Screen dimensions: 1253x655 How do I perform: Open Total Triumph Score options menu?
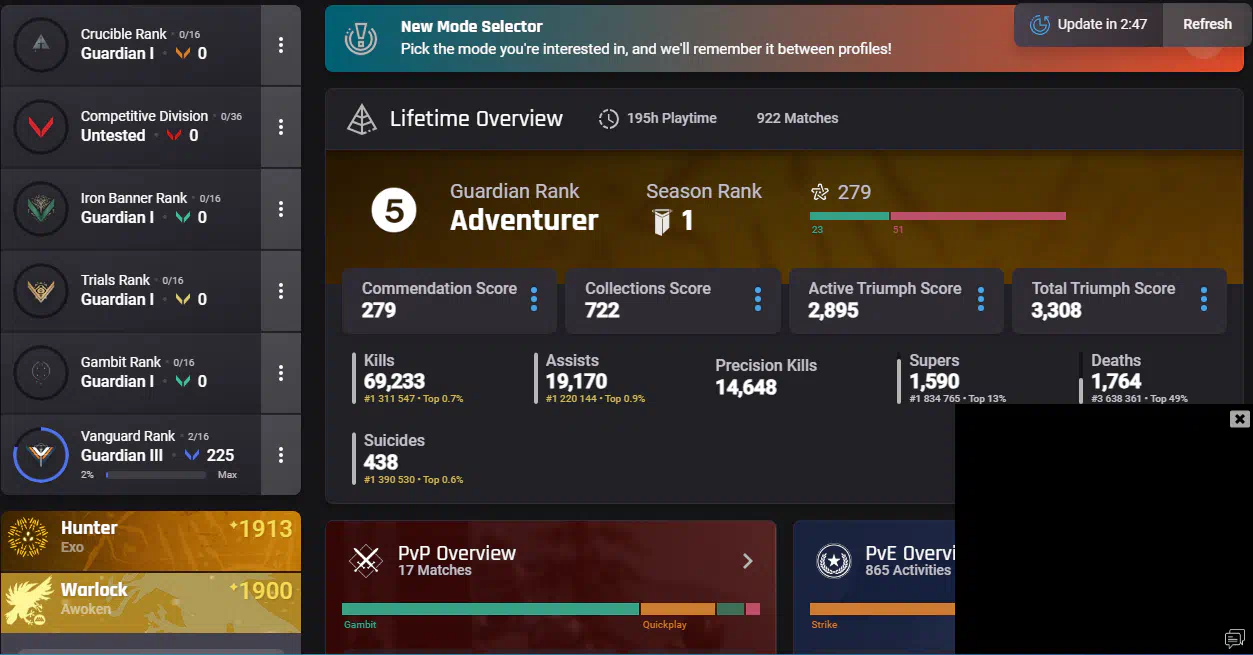pyautogui.click(x=1204, y=299)
